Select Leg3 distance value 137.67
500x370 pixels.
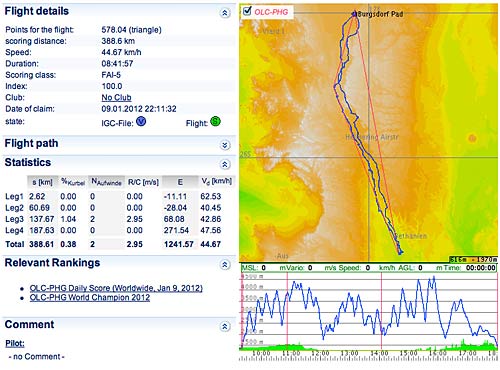pos(41,219)
